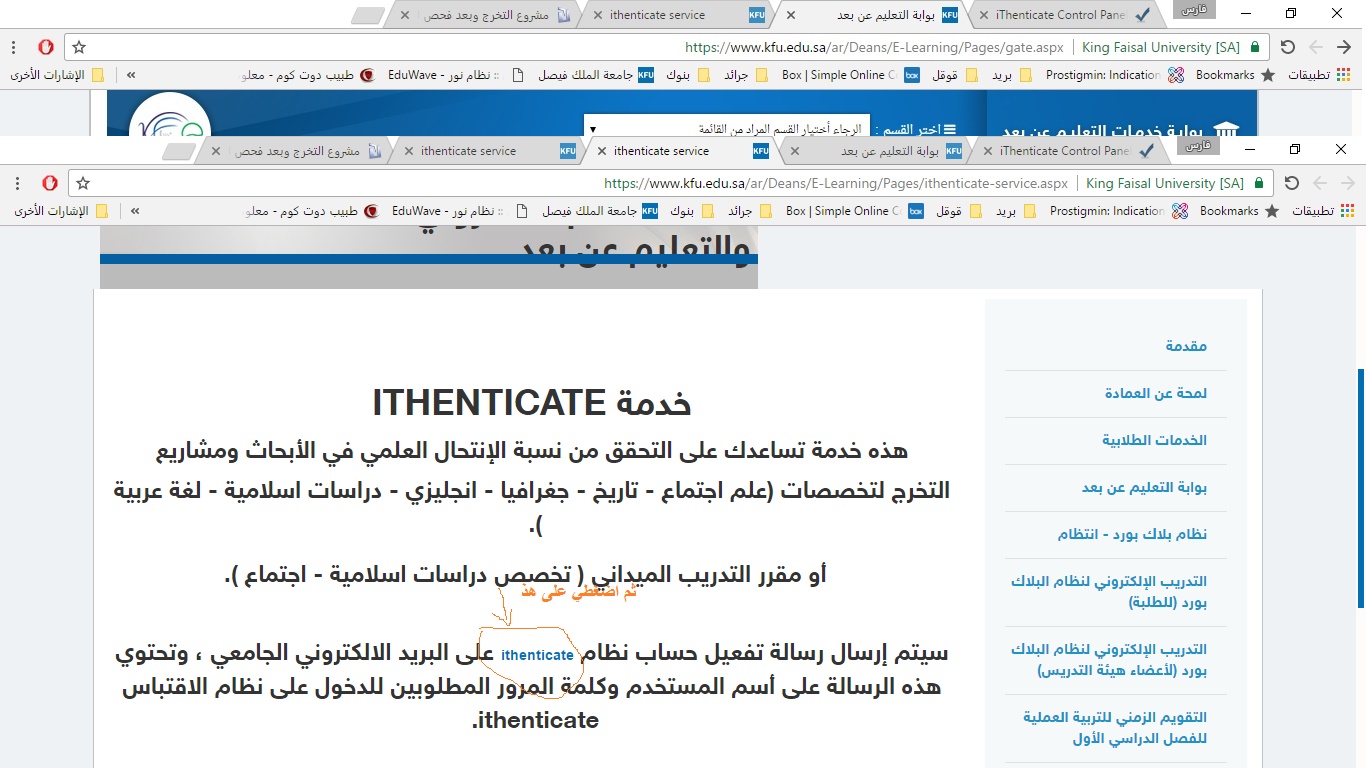
Task: Open البلاك بورد (للطلبة) training sidebar link
Action: coord(1109,592)
